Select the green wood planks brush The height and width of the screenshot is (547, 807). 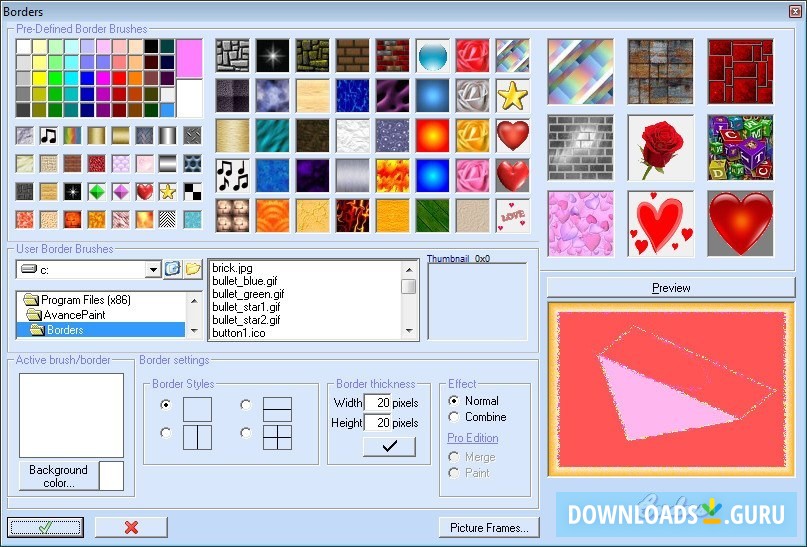pos(432,216)
